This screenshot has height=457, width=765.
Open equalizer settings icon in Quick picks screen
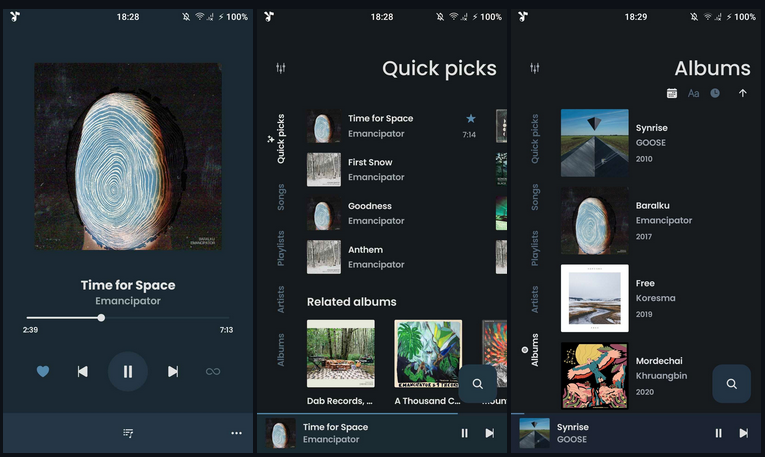coord(281,68)
